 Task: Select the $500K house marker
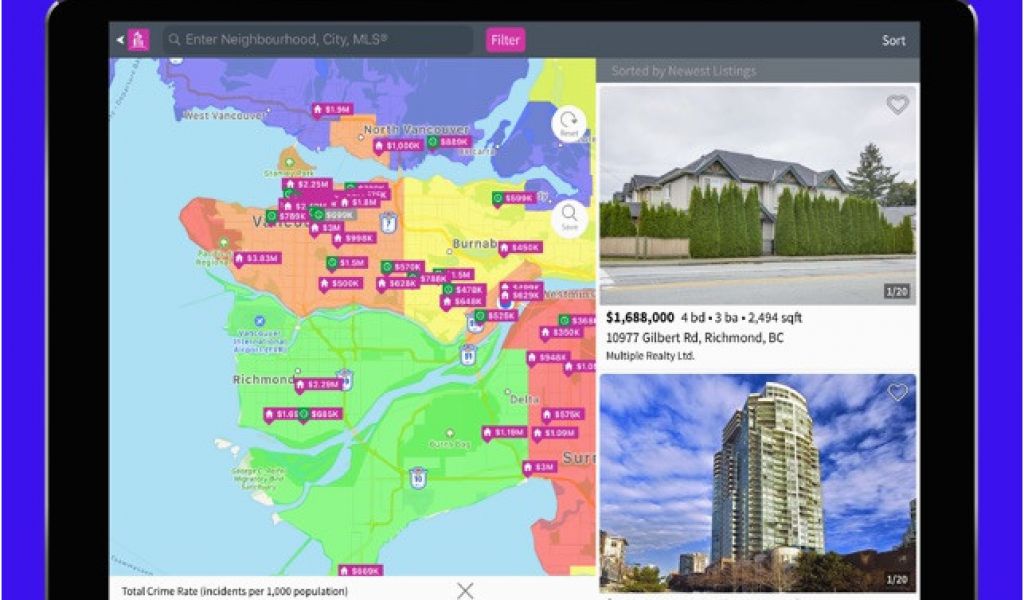[340, 283]
